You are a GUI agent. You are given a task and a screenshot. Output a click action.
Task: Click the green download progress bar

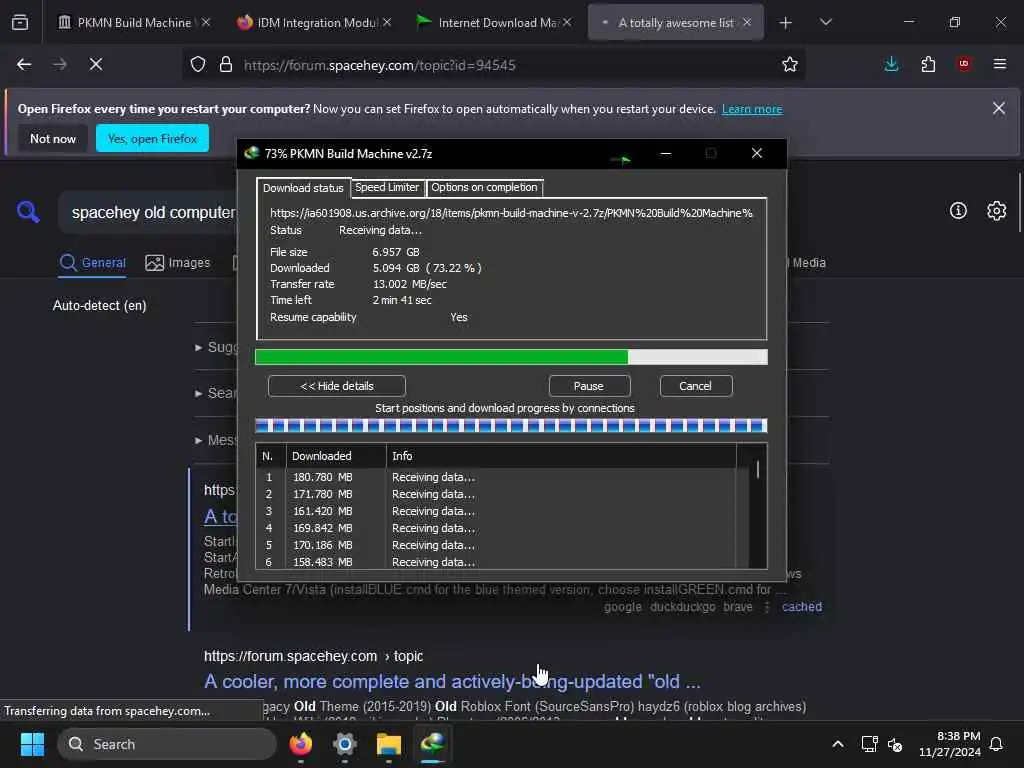[511, 357]
